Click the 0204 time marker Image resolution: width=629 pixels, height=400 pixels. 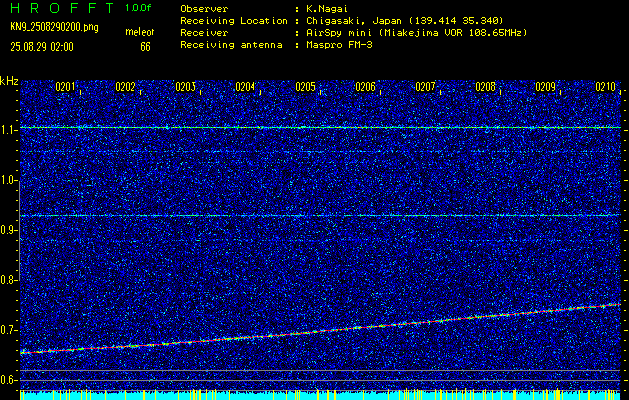(x=245, y=87)
